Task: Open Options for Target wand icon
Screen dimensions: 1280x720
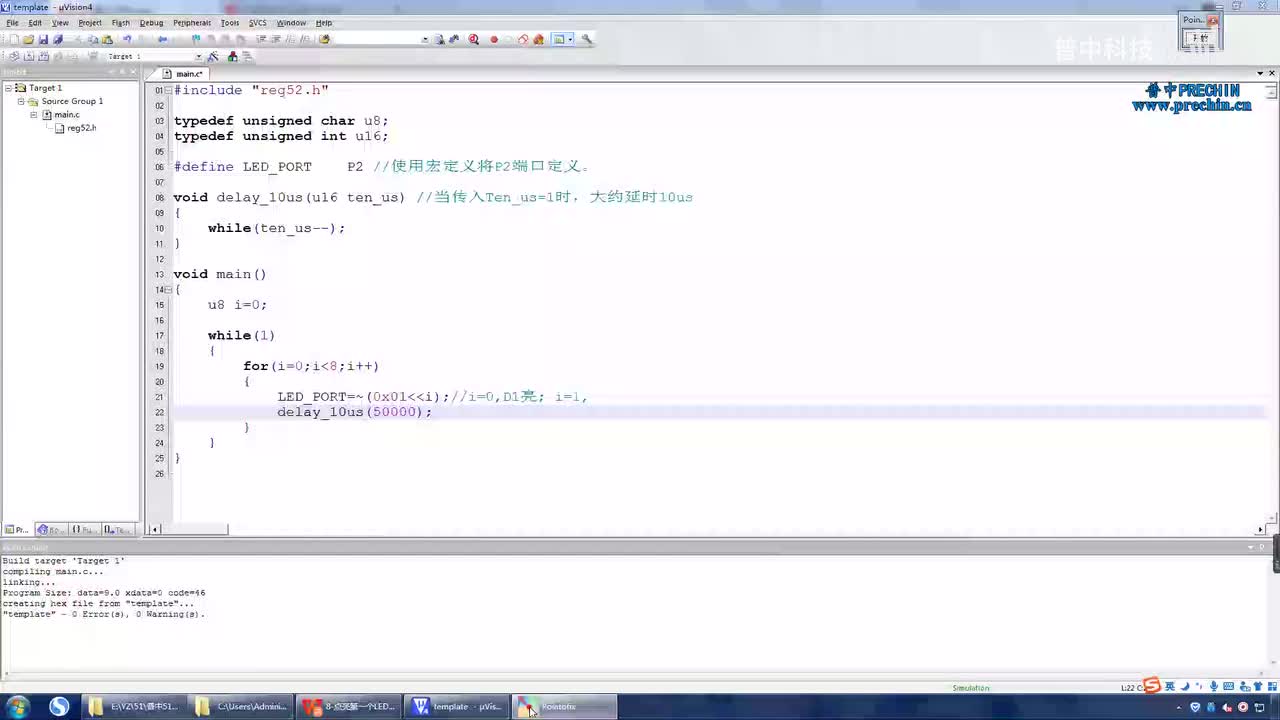Action: coord(213,56)
